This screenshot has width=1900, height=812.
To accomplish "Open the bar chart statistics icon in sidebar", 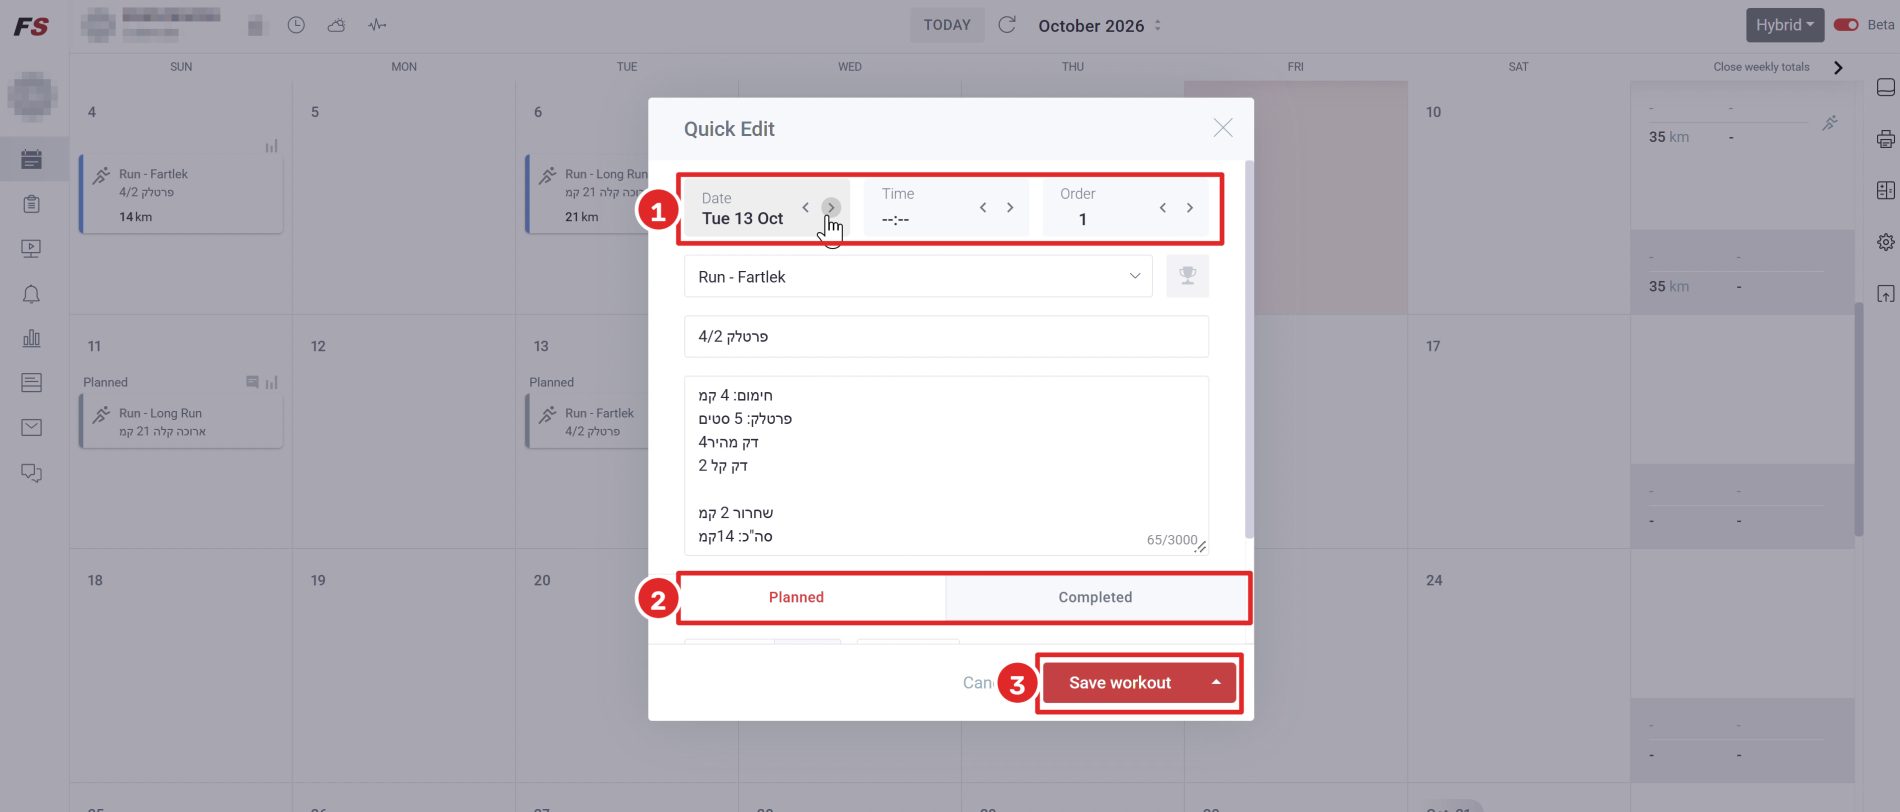I will (x=31, y=338).
